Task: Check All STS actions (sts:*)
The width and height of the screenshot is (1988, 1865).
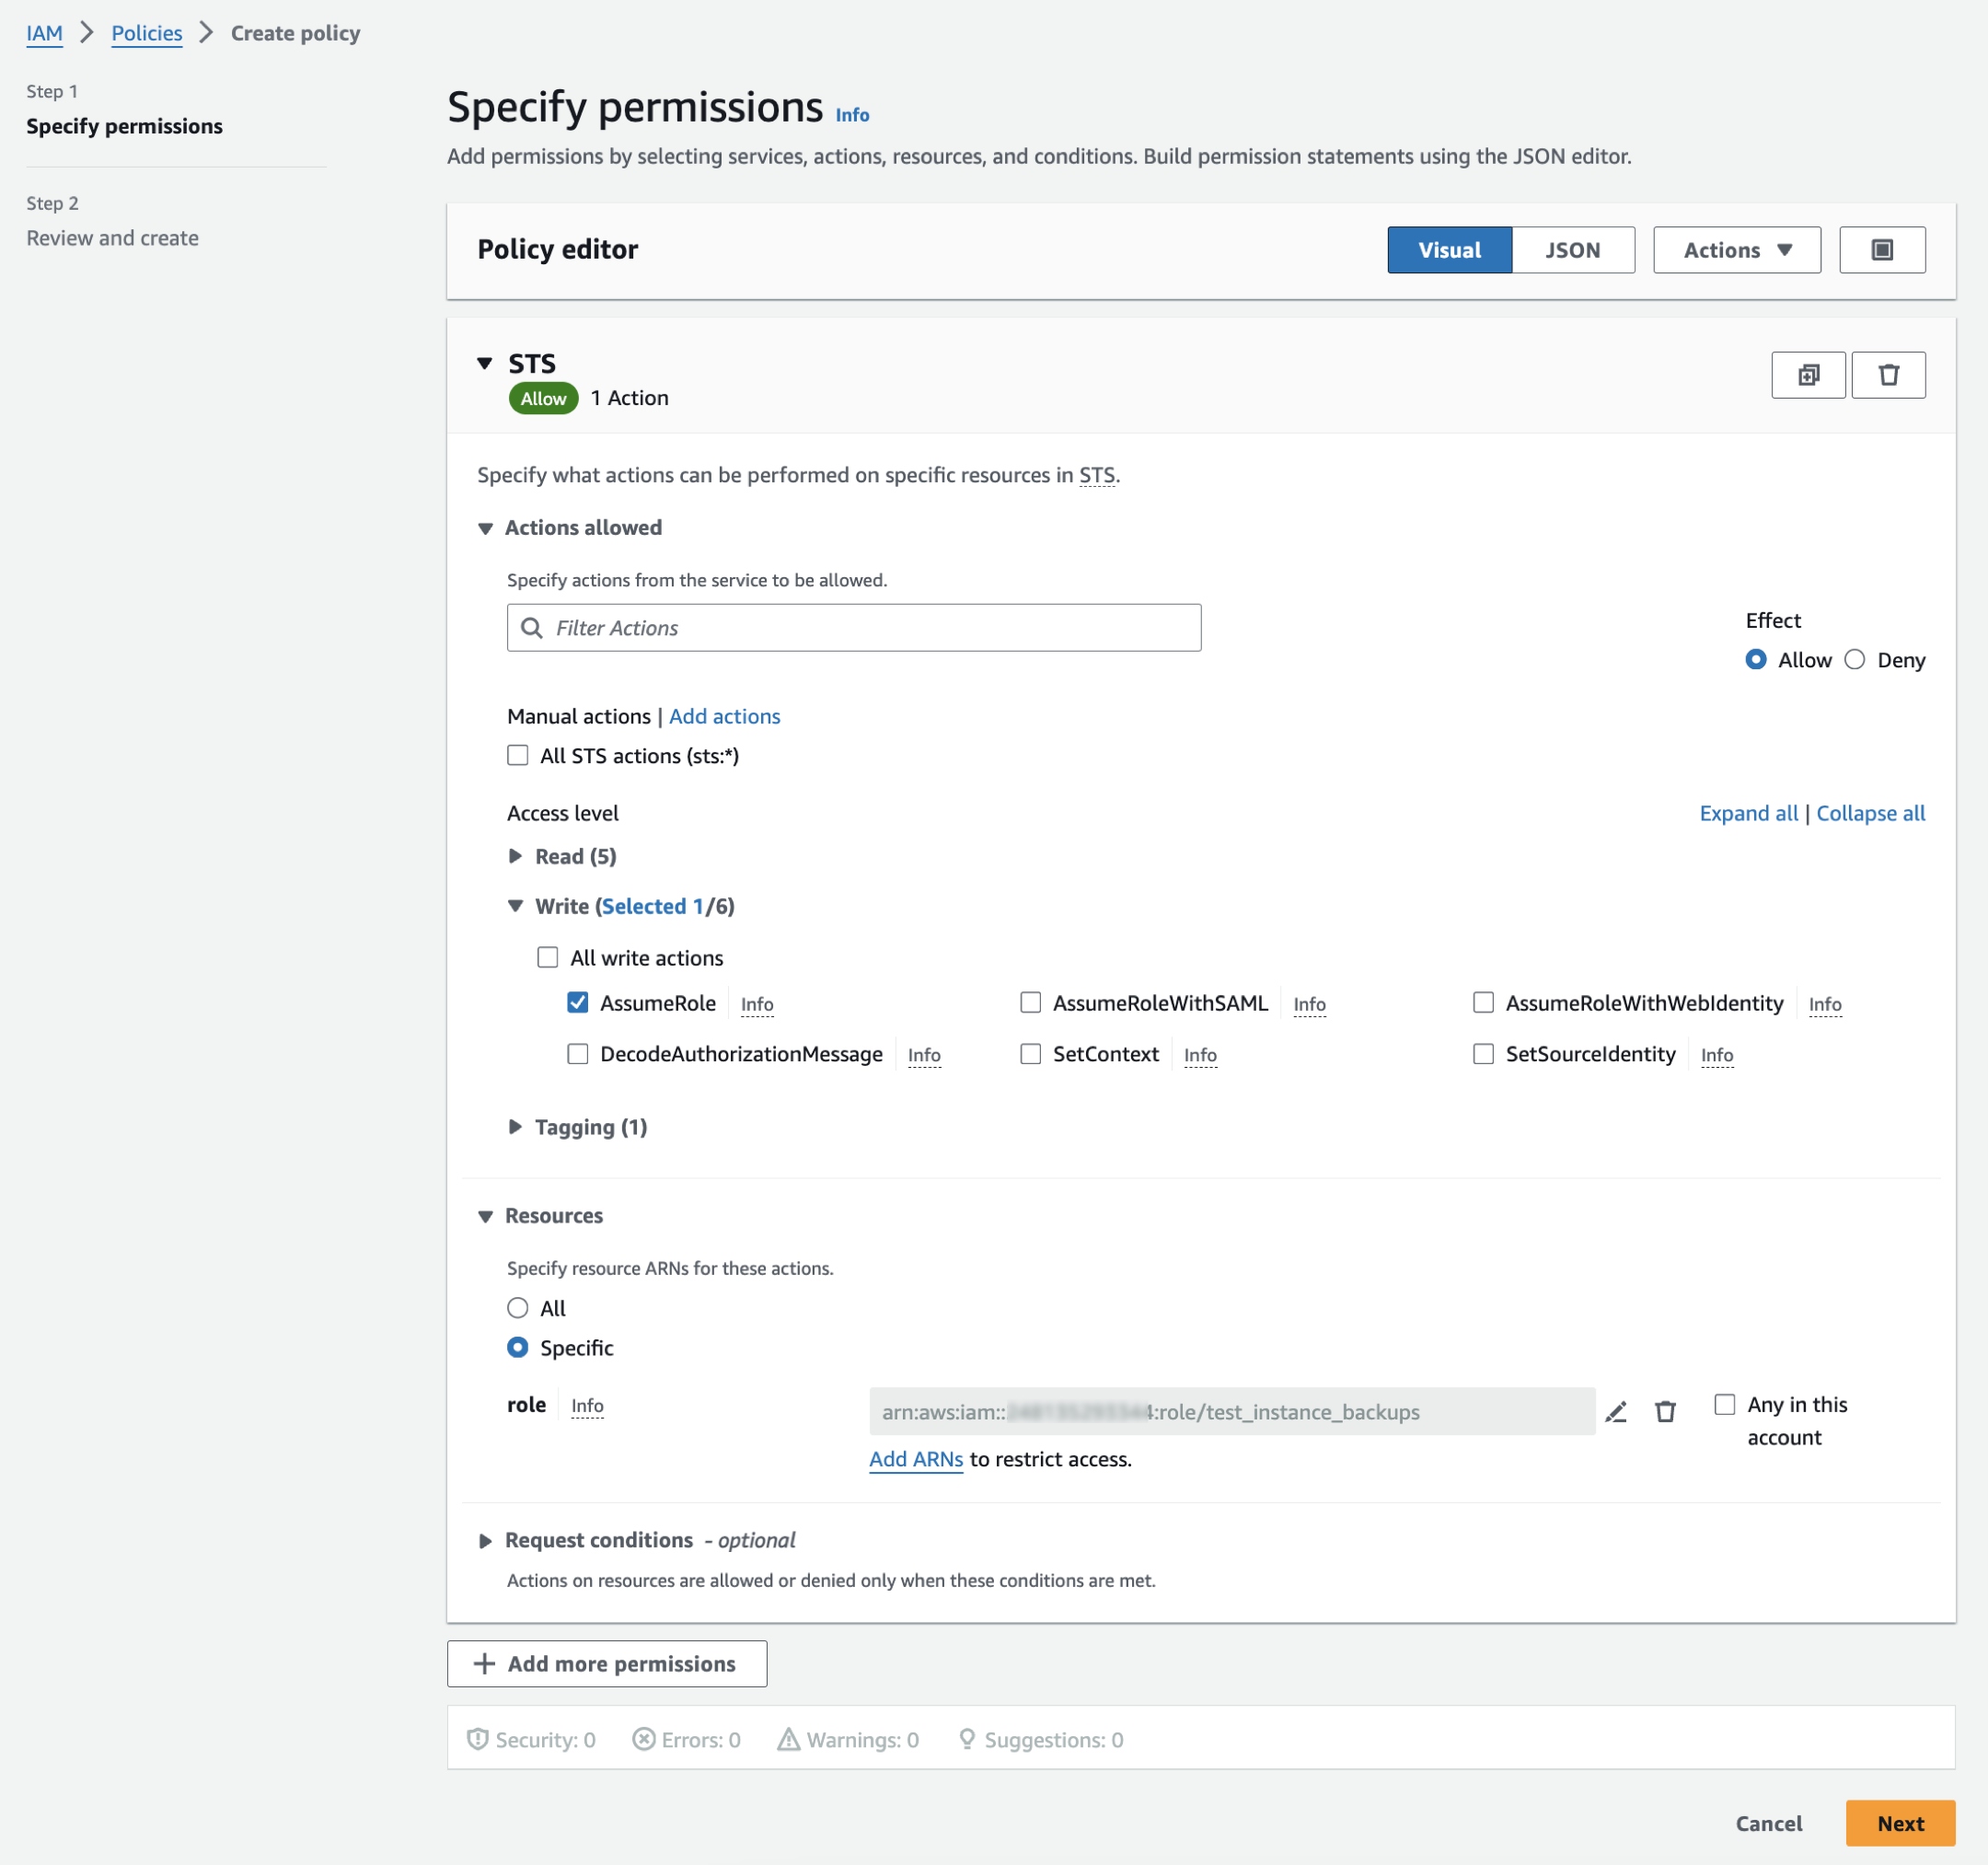Action: 517,755
